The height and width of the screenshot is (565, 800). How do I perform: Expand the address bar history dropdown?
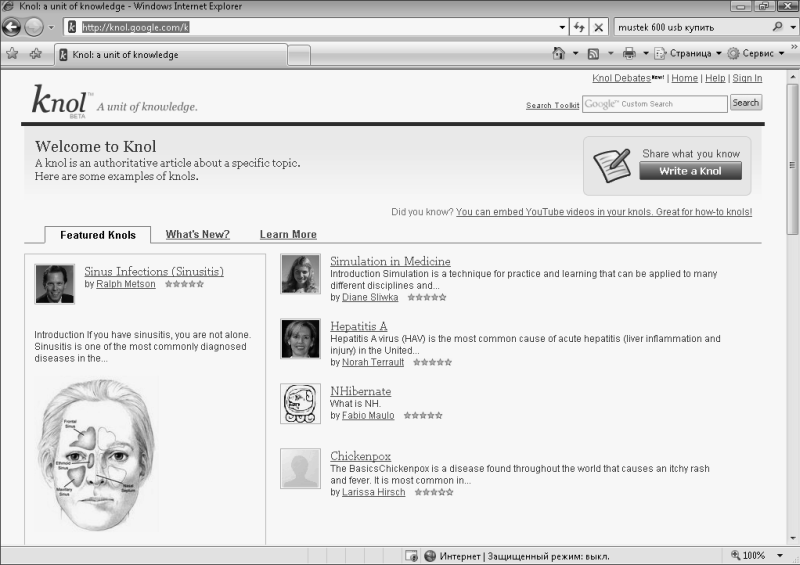click(x=562, y=28)
